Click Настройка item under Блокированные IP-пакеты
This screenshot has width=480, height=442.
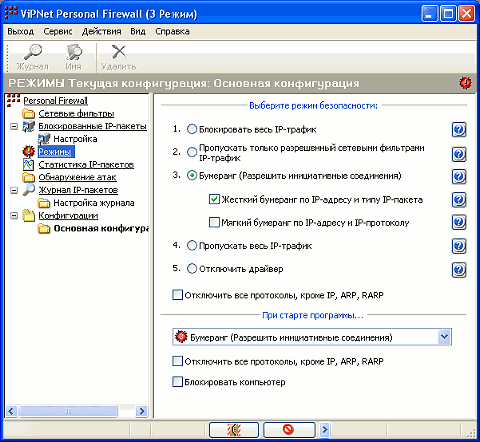[x=75, y=139]
